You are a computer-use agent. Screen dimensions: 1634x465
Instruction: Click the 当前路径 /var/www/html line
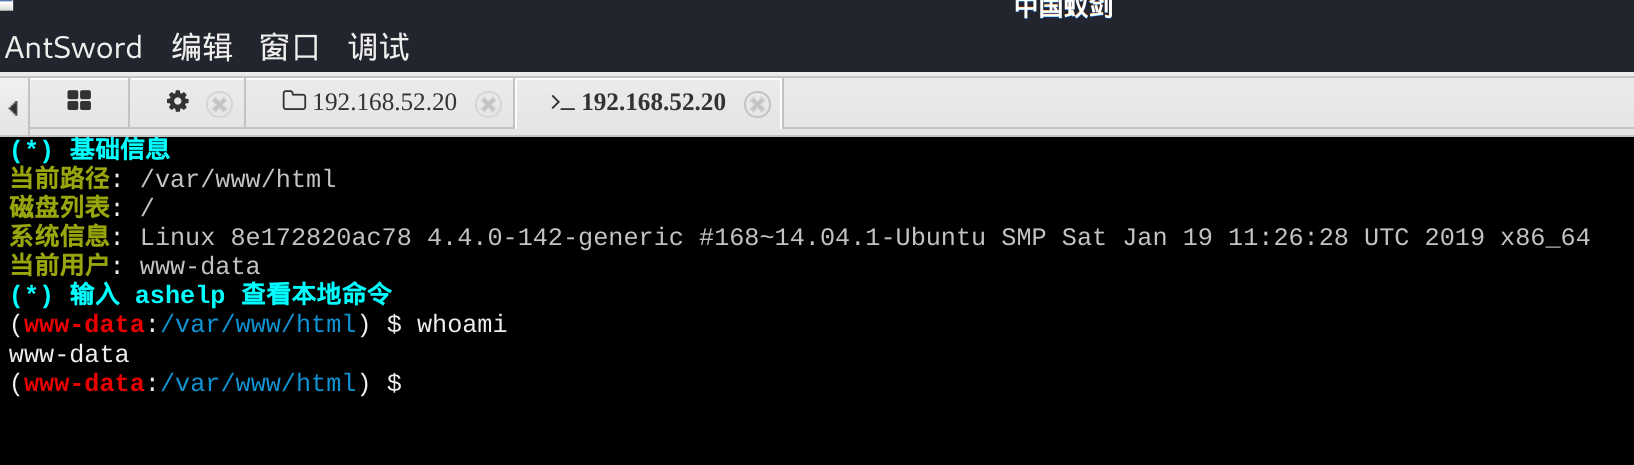237,179
